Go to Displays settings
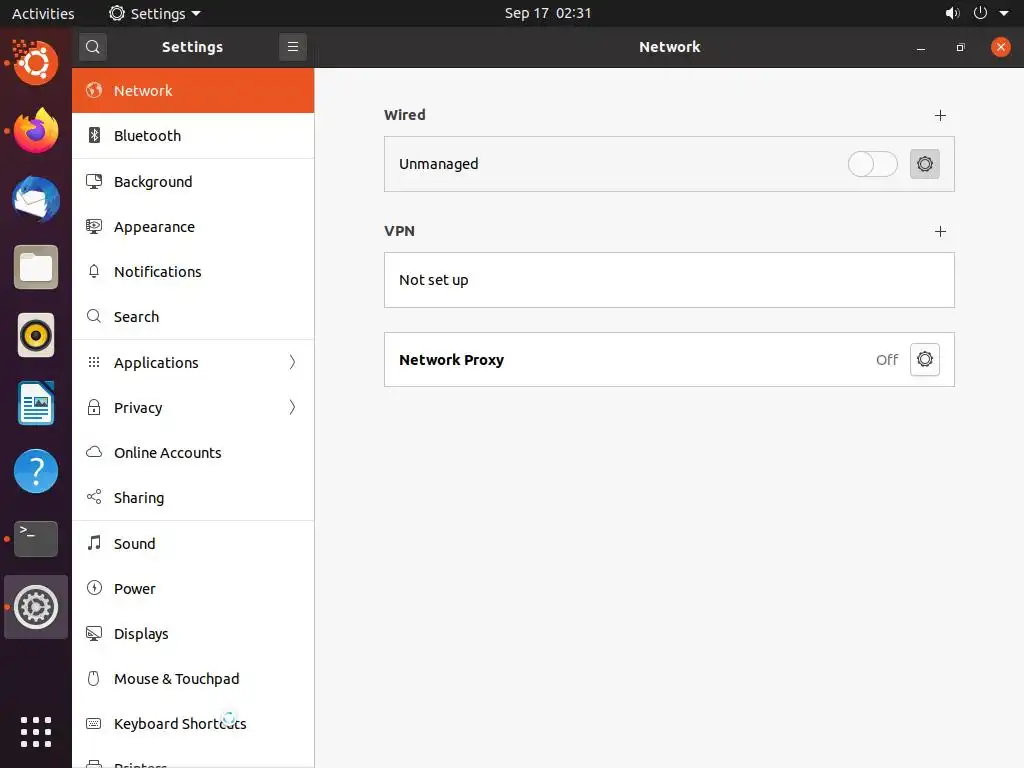This screenshot has height=768, width=1024. (193, 633)
